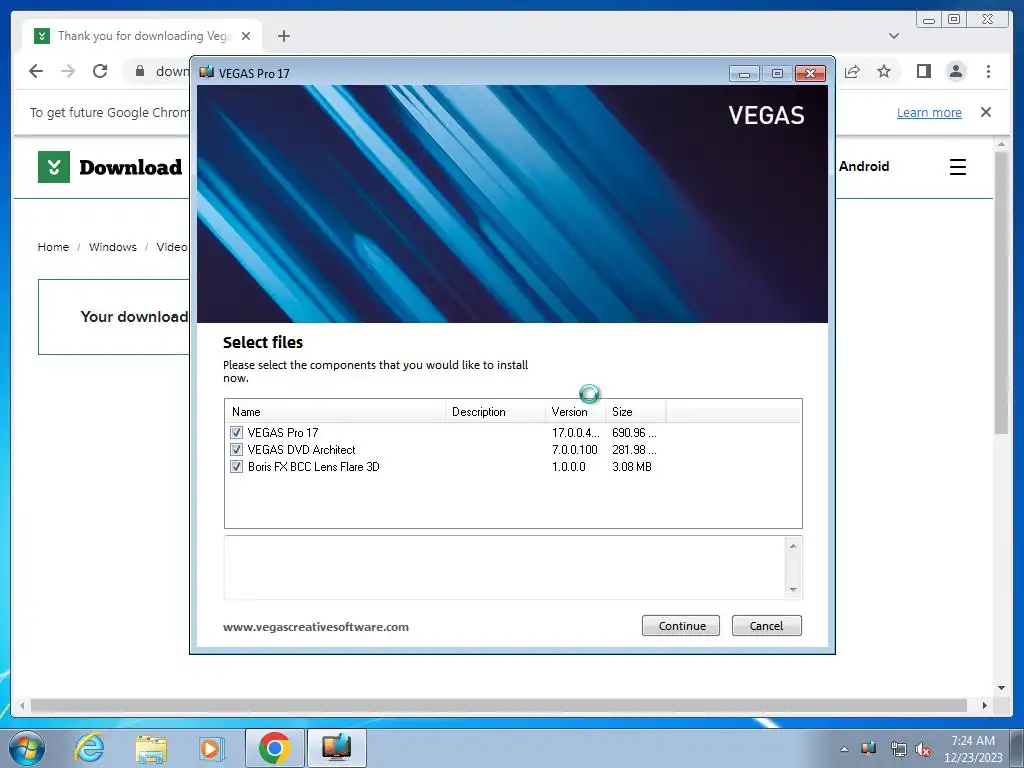Open Chrome three-dot menu
1024x768 pixels.
[989, 71]
